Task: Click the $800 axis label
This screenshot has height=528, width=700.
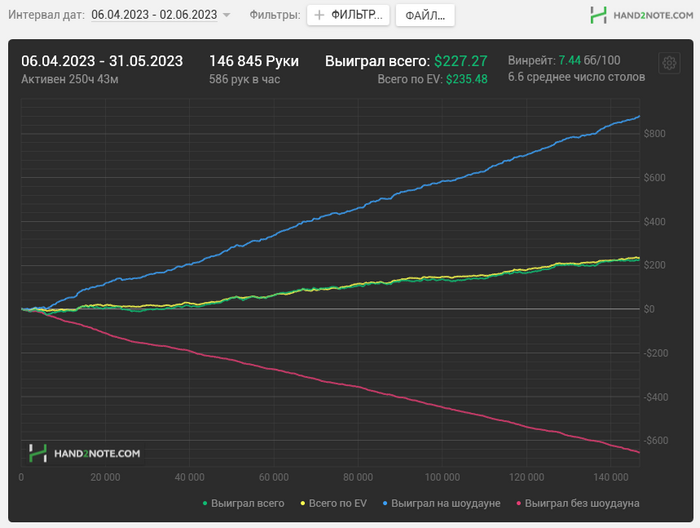Action: (x=654, y=133)
